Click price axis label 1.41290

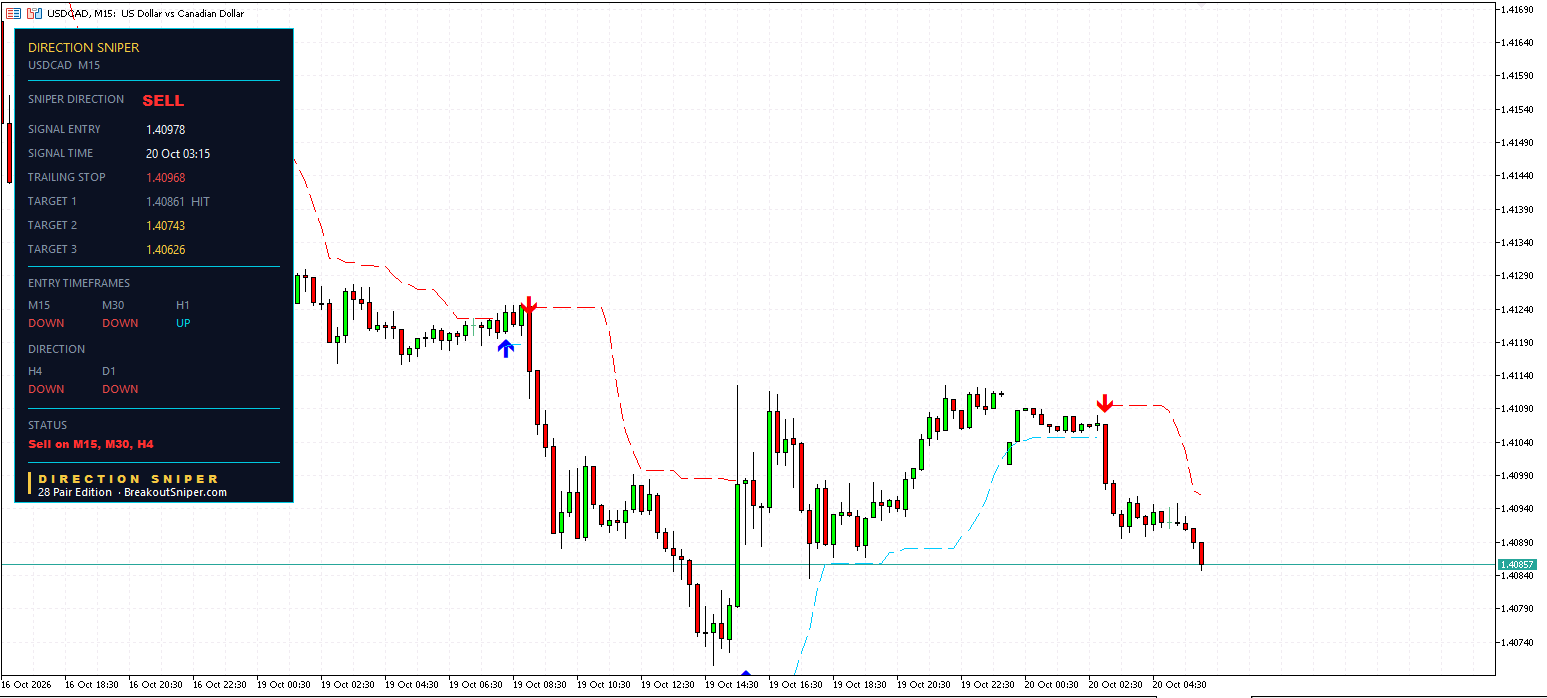coord(1517,276)
